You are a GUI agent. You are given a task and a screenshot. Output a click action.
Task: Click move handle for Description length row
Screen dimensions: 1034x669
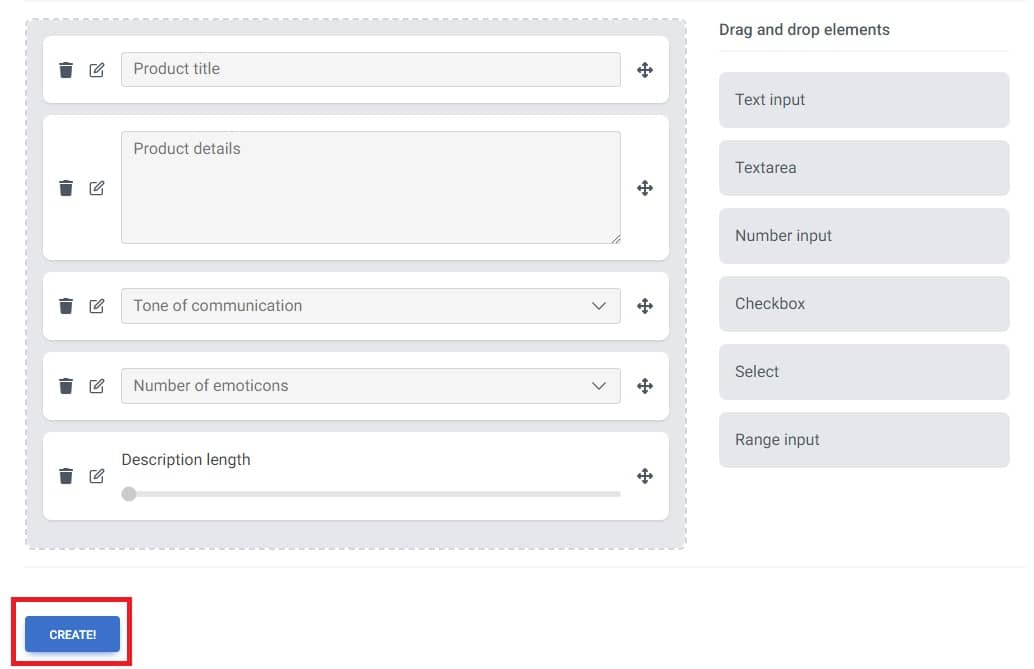tap(645, 476)
